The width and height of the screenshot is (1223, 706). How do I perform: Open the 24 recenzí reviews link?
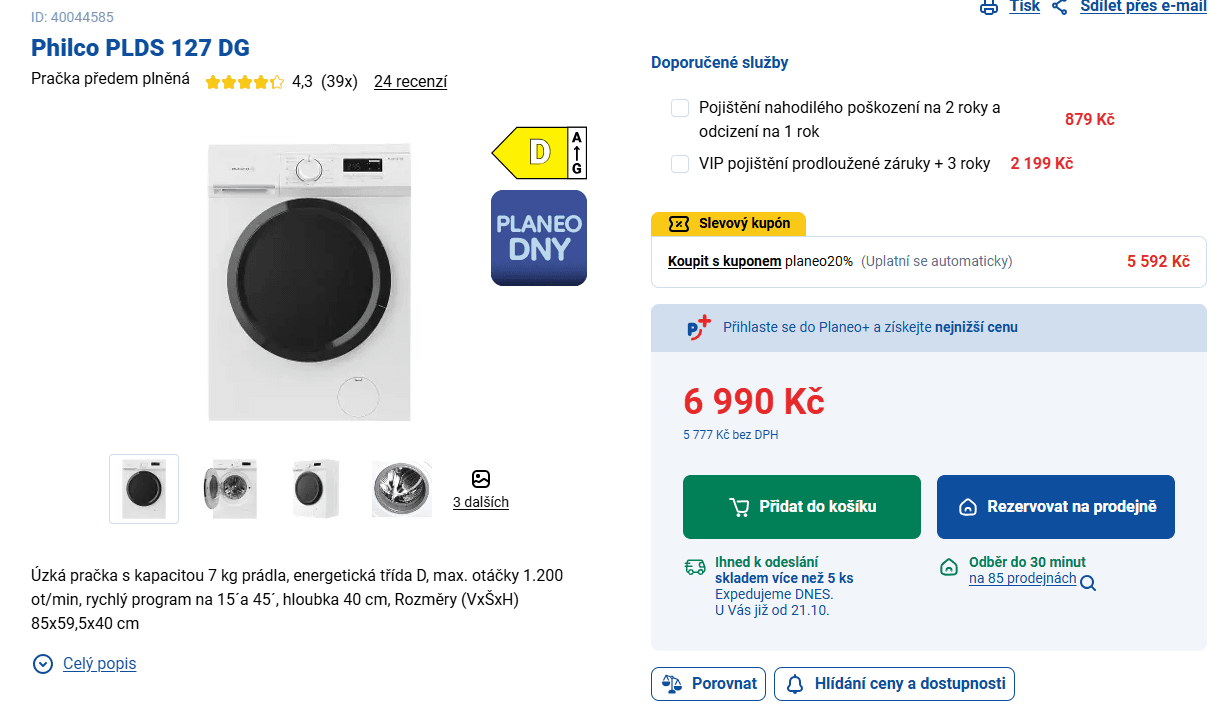click(x=410, y=82)
